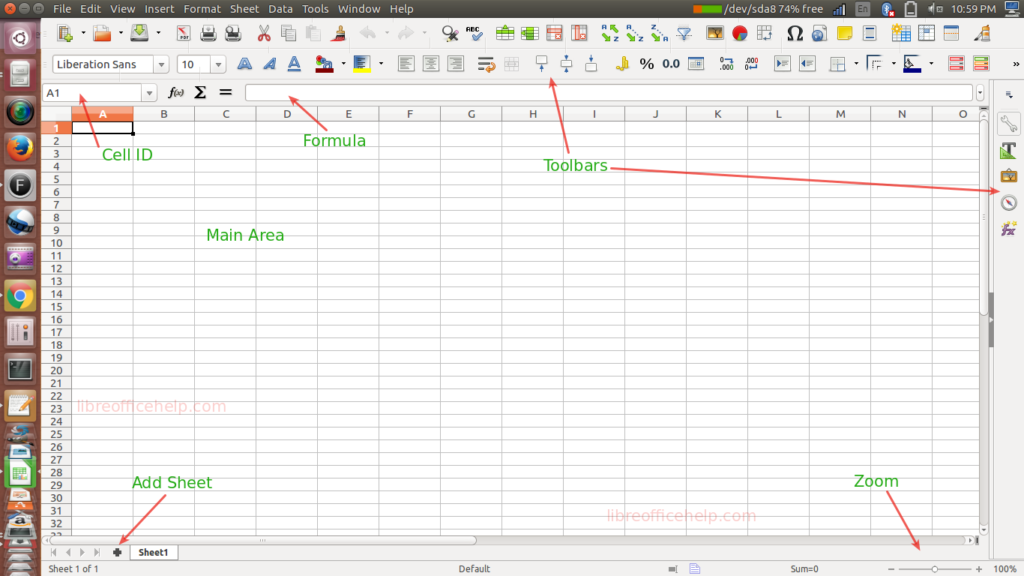This screenshot has height=576, width=1024.
Task: Apply bold text formatting
Action: [x=244, y=63]
